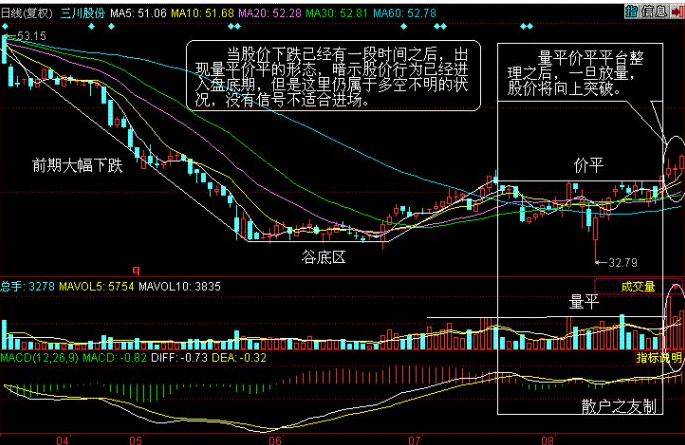
Task: Click the MACD: -0.82 value
Action: pos(114,358)
